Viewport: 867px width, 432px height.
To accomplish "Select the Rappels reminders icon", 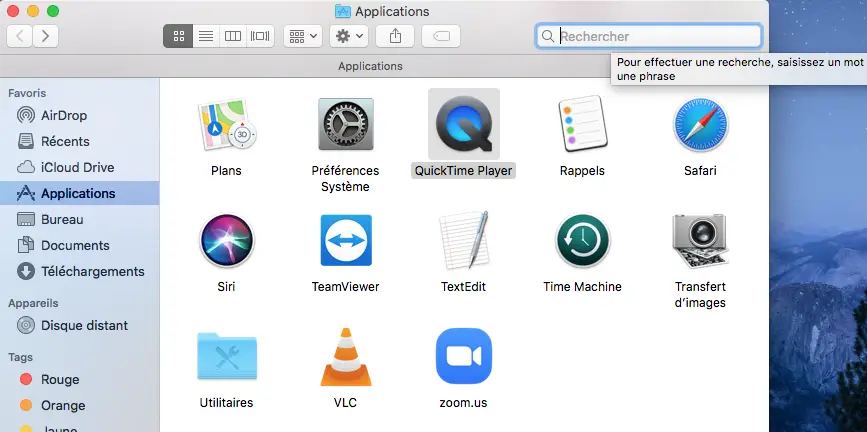I will [582, 123].
